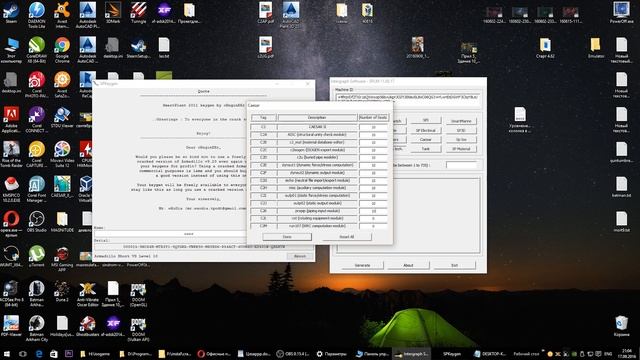Launch DOOM (Vulkan API) shortcut
640x360 pixels.
[138, 329]
